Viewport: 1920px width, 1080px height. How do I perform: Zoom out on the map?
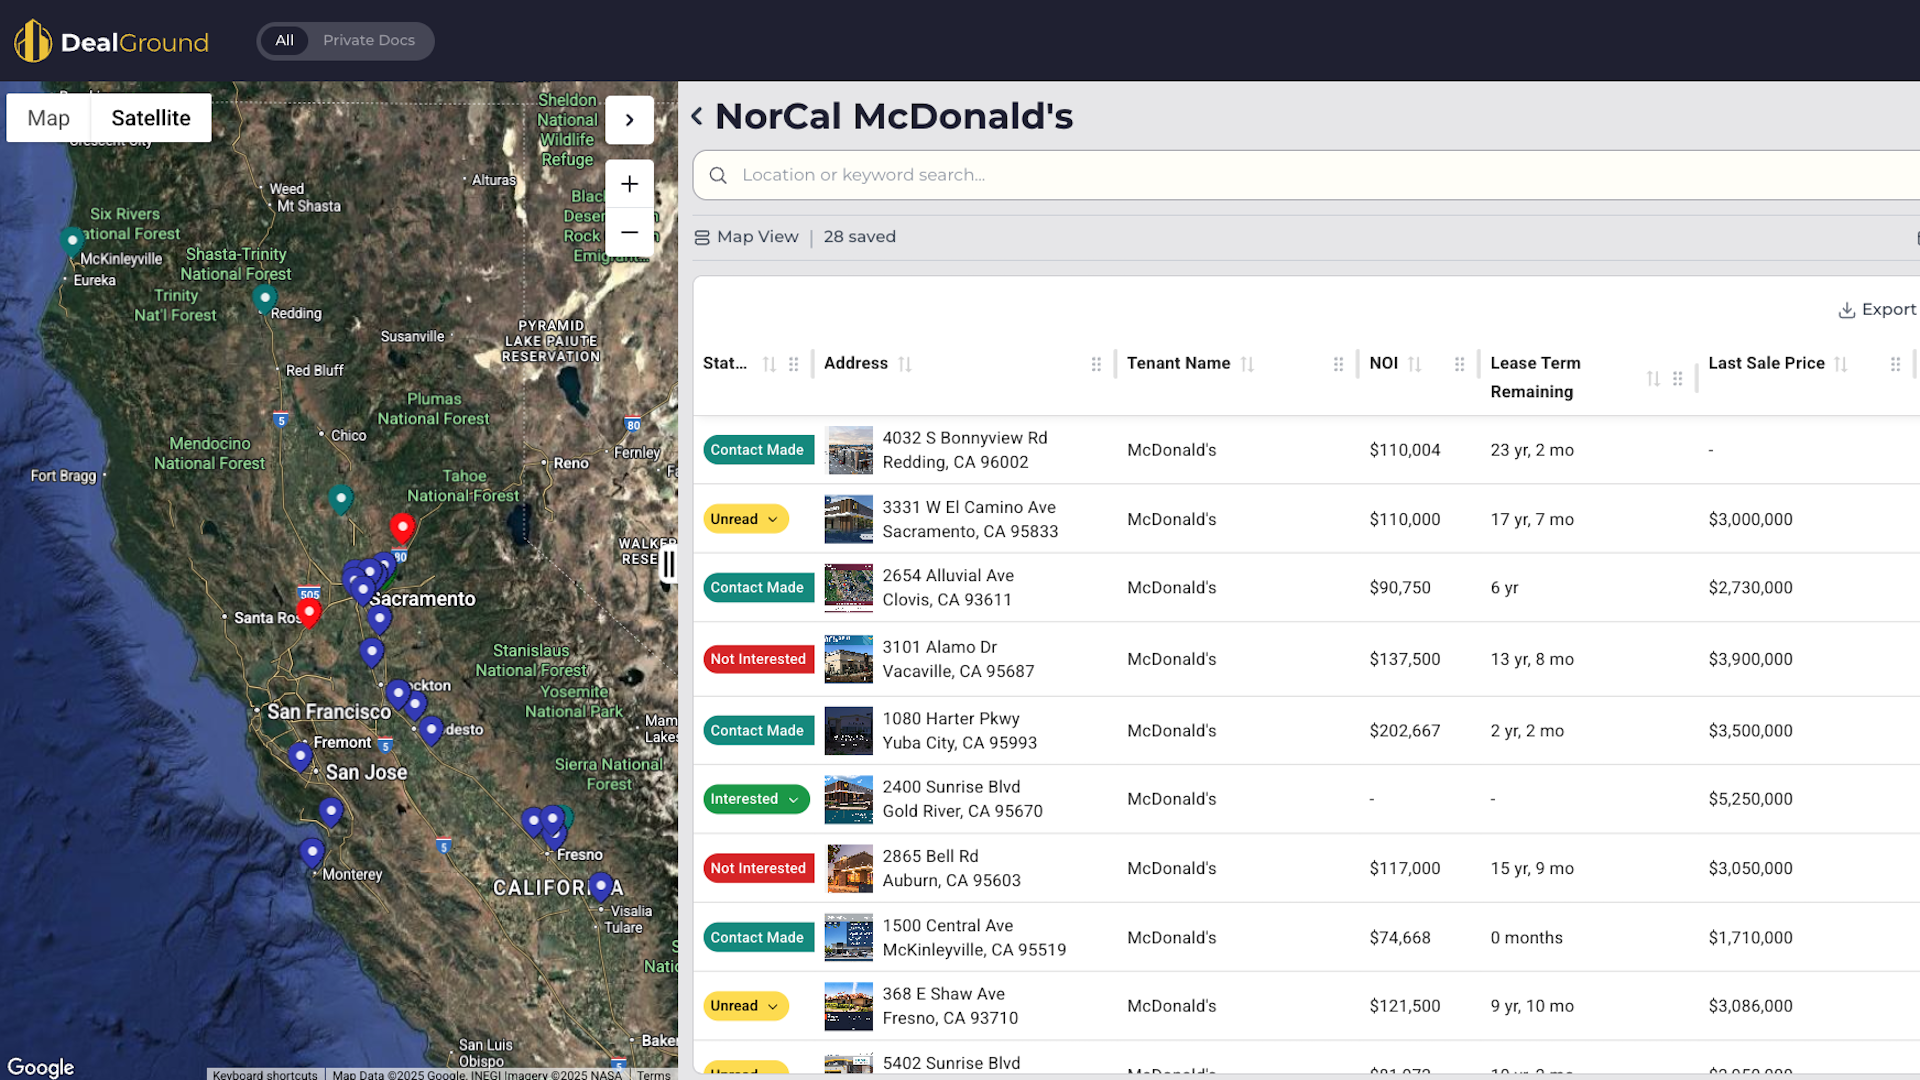point(629,232)
